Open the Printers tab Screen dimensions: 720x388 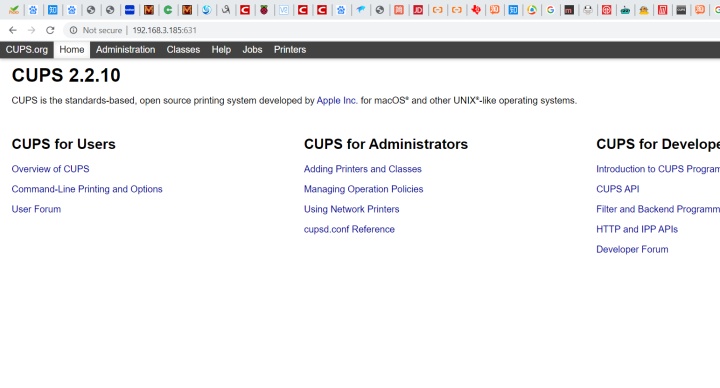[290, 50]
